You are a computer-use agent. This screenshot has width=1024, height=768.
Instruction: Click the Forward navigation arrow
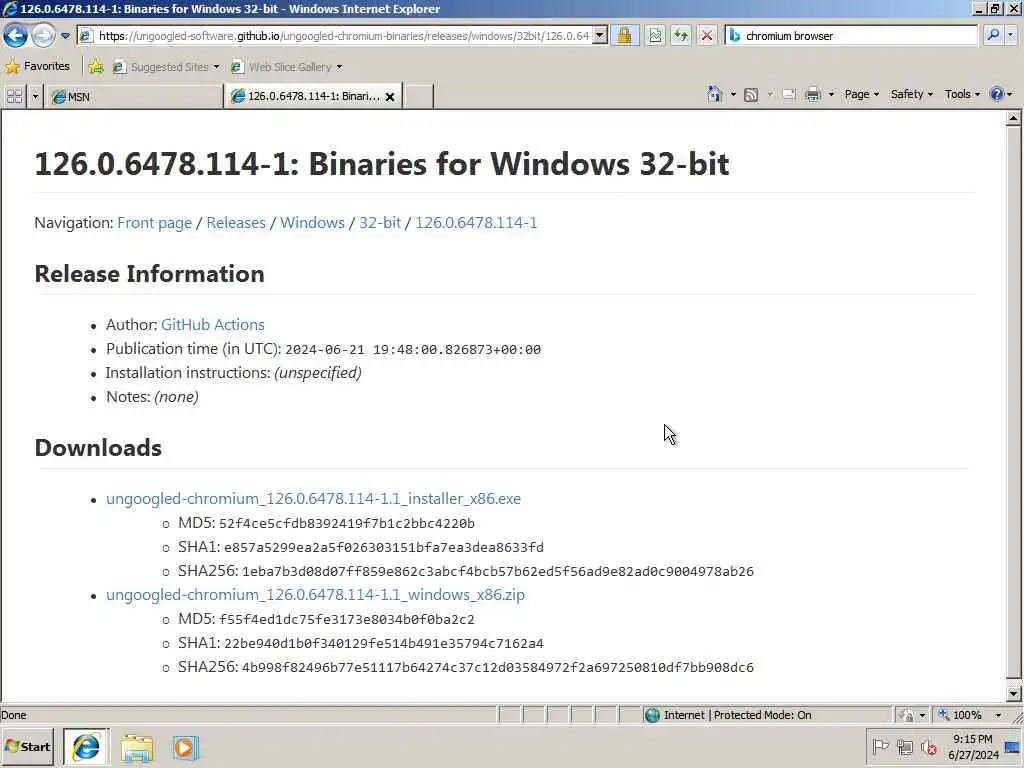(x=43, y=35)
